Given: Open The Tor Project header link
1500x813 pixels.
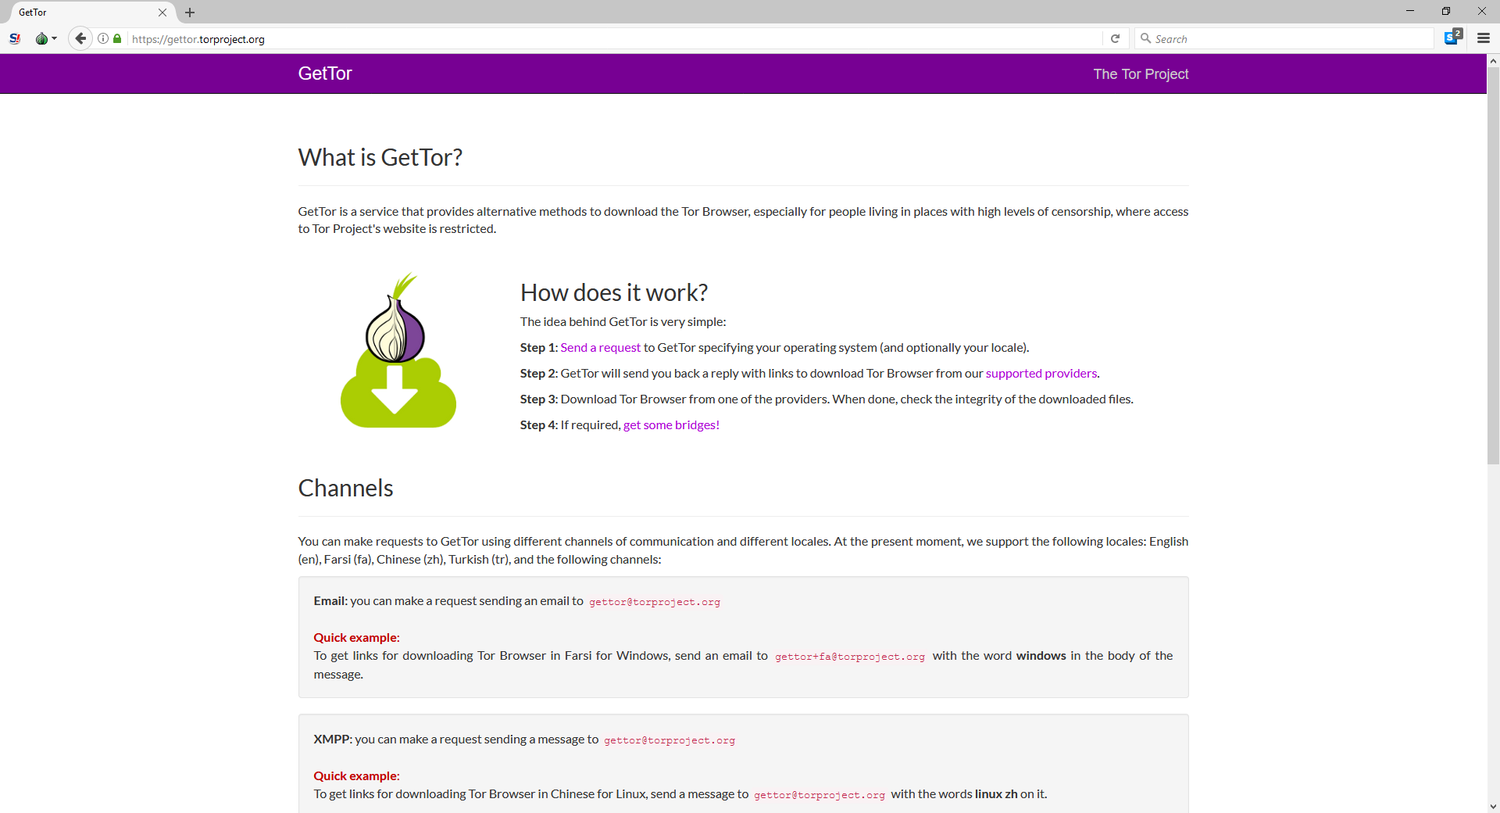Looking at the screenshot, I should click(1141, 74).
